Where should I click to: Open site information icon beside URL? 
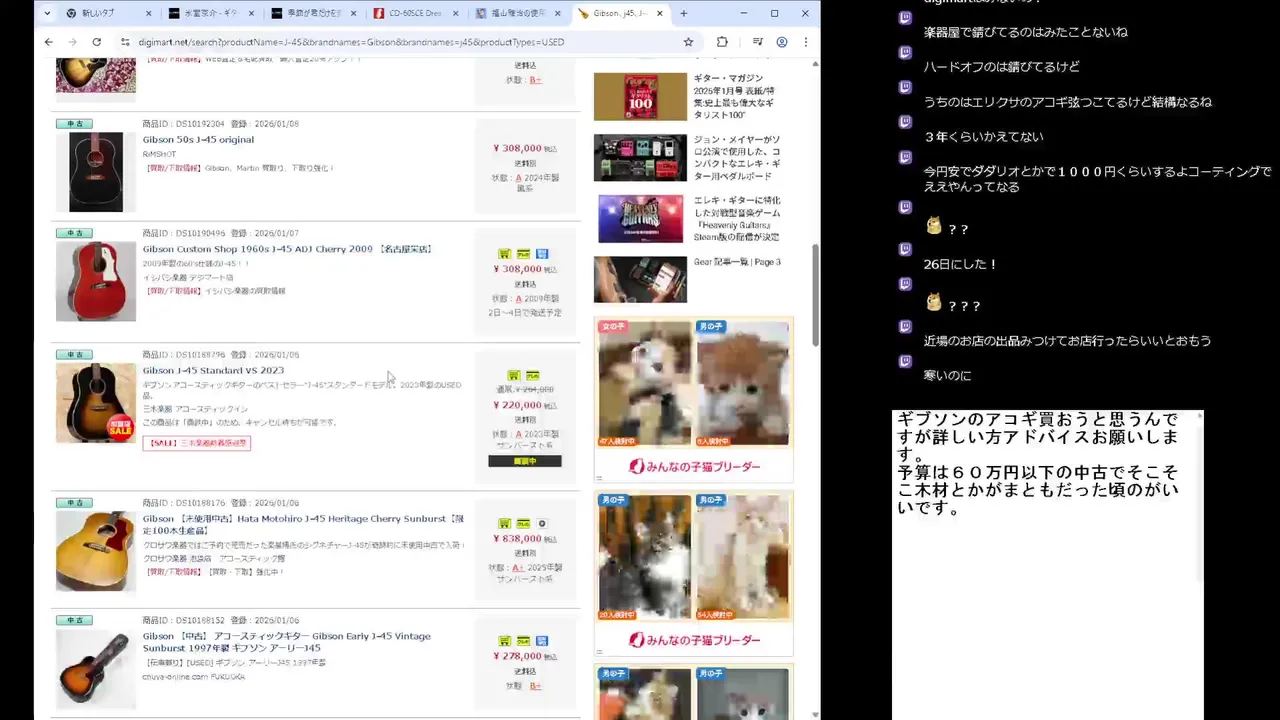click(125, 42)
